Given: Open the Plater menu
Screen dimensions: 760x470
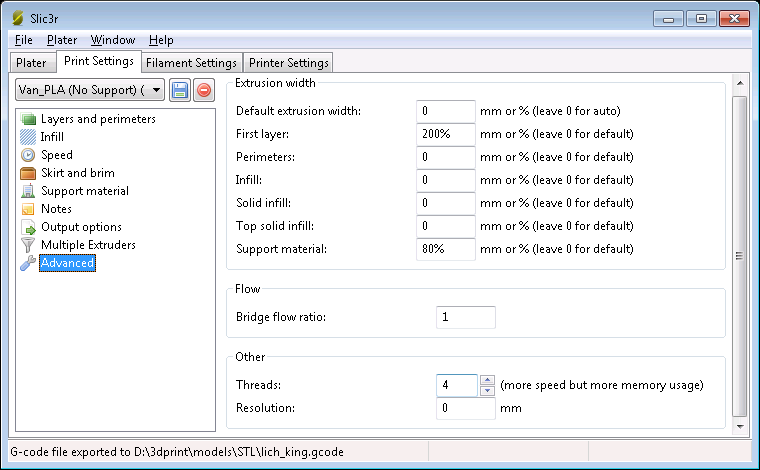Looking at the screenshot, I should [x=62, y=40].
